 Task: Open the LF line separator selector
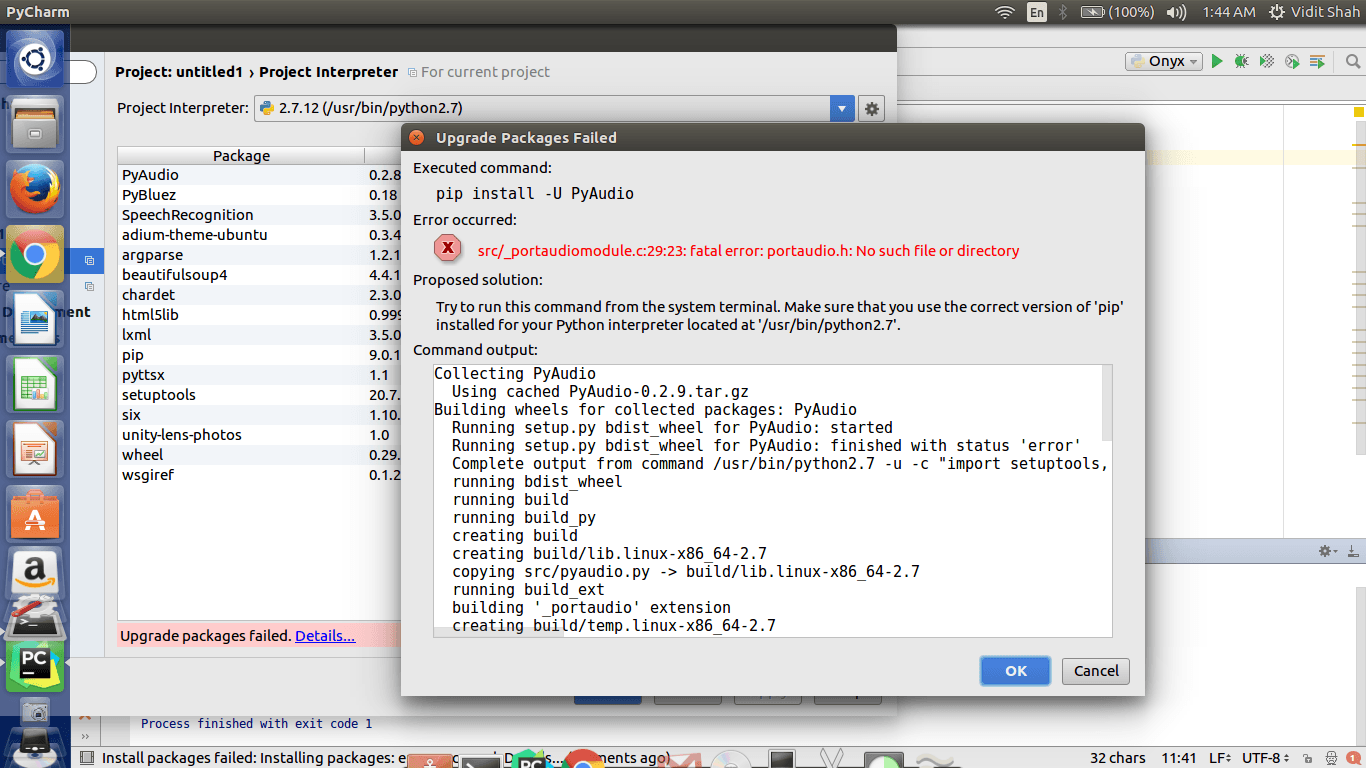click(1219, 758)
